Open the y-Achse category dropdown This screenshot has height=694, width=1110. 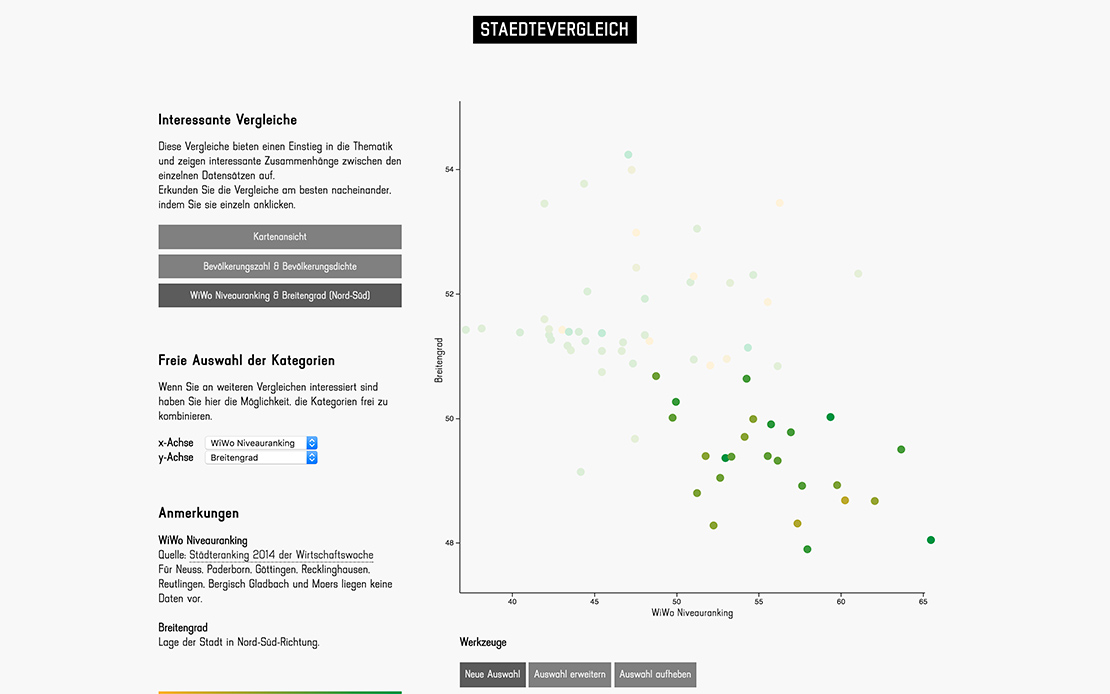coord(261,458)
